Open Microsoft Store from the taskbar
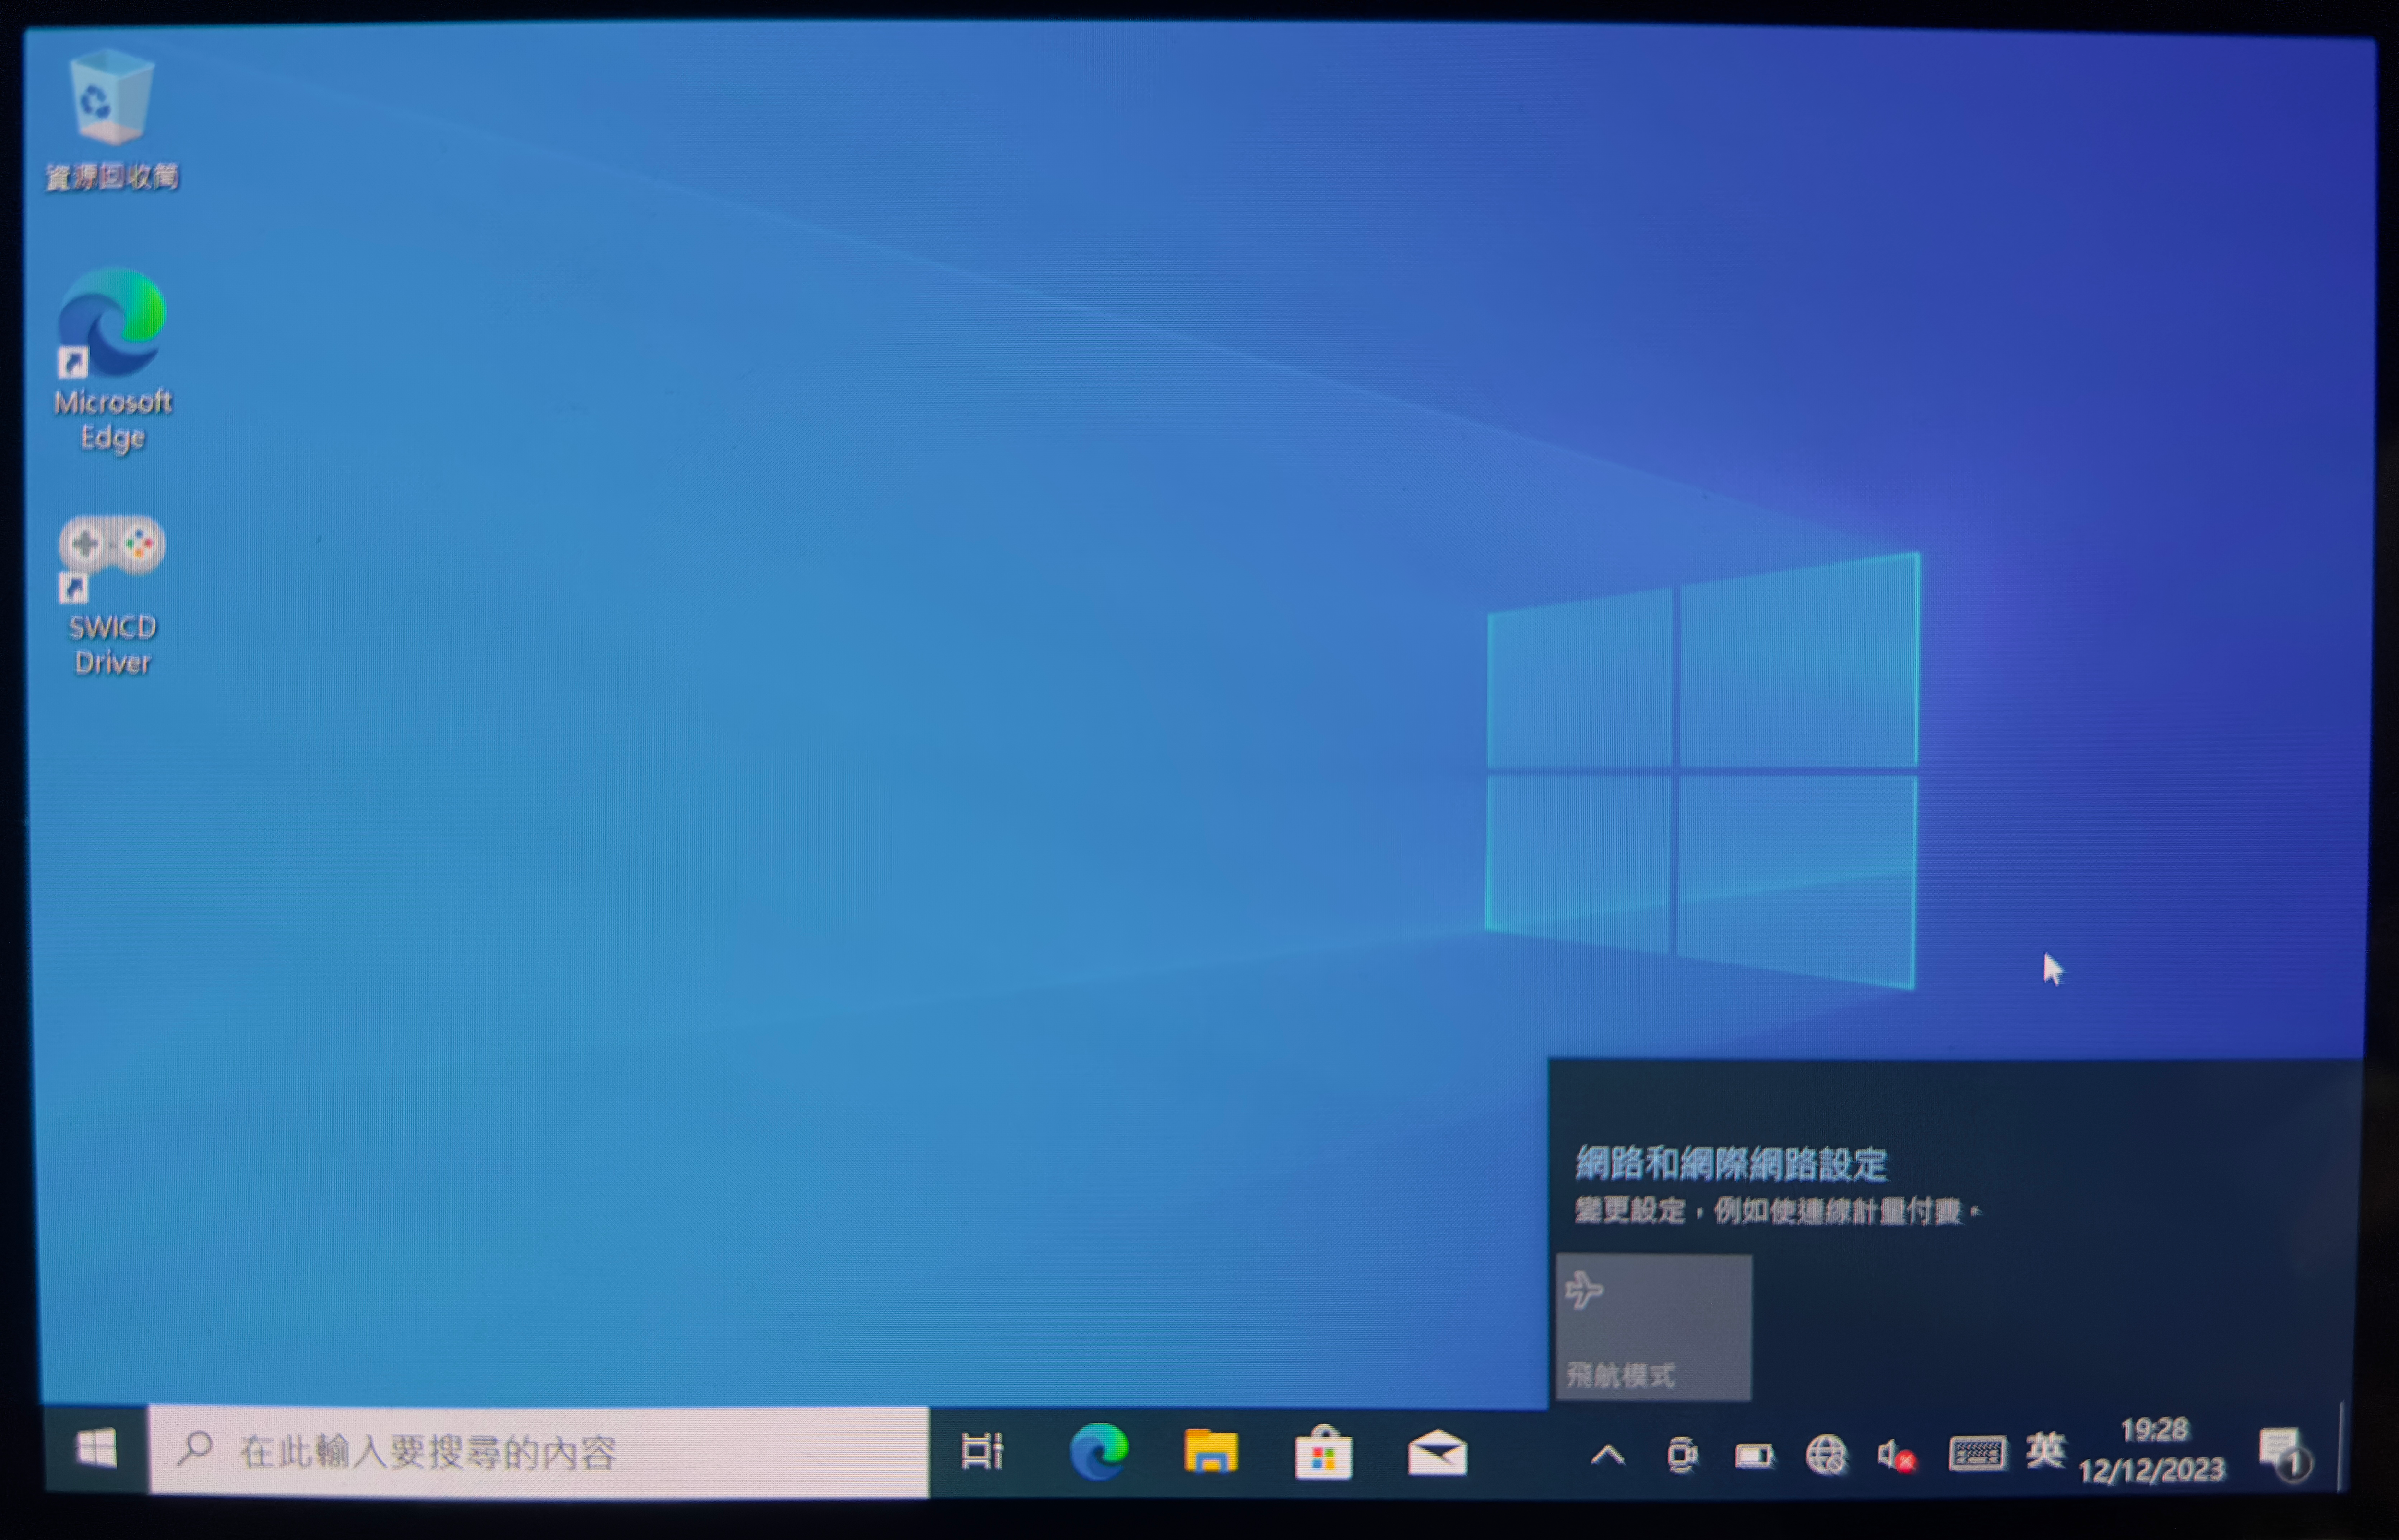The width and height of the screenshot is (2399, 1540). [1323, 1452]
